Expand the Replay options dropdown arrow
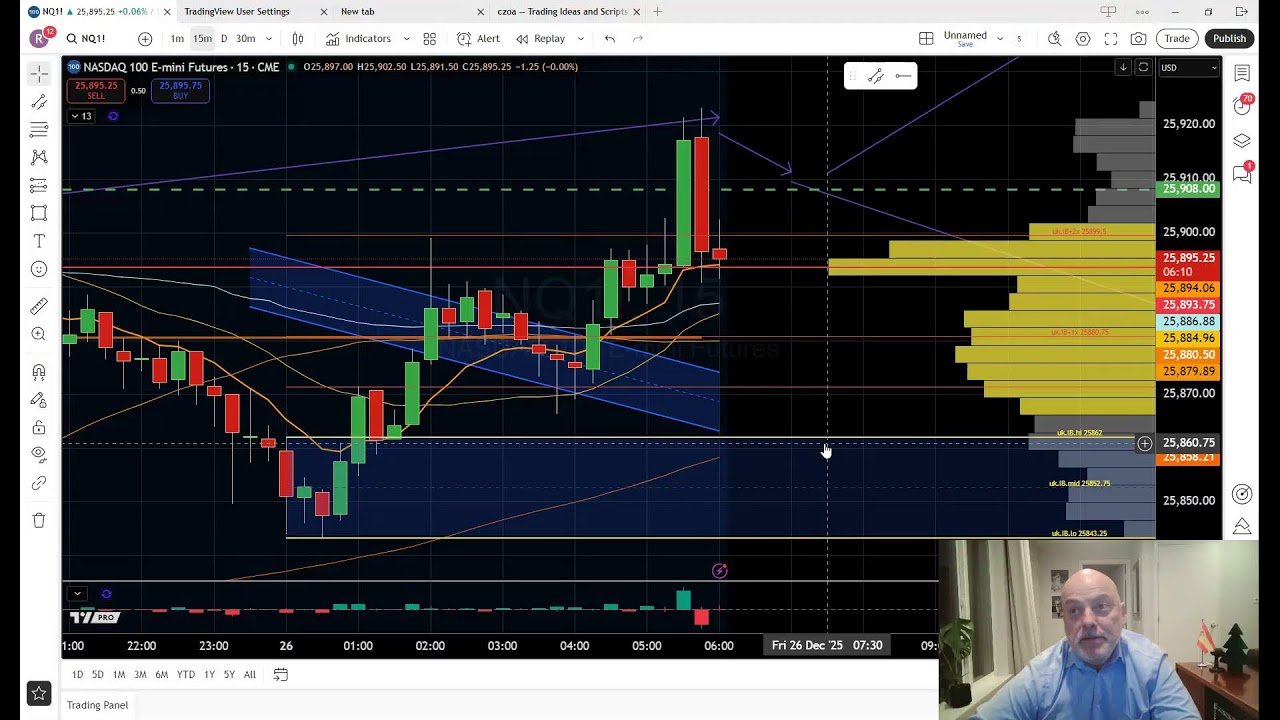Viewport: 1280px width, 720px height. [580, 39]
